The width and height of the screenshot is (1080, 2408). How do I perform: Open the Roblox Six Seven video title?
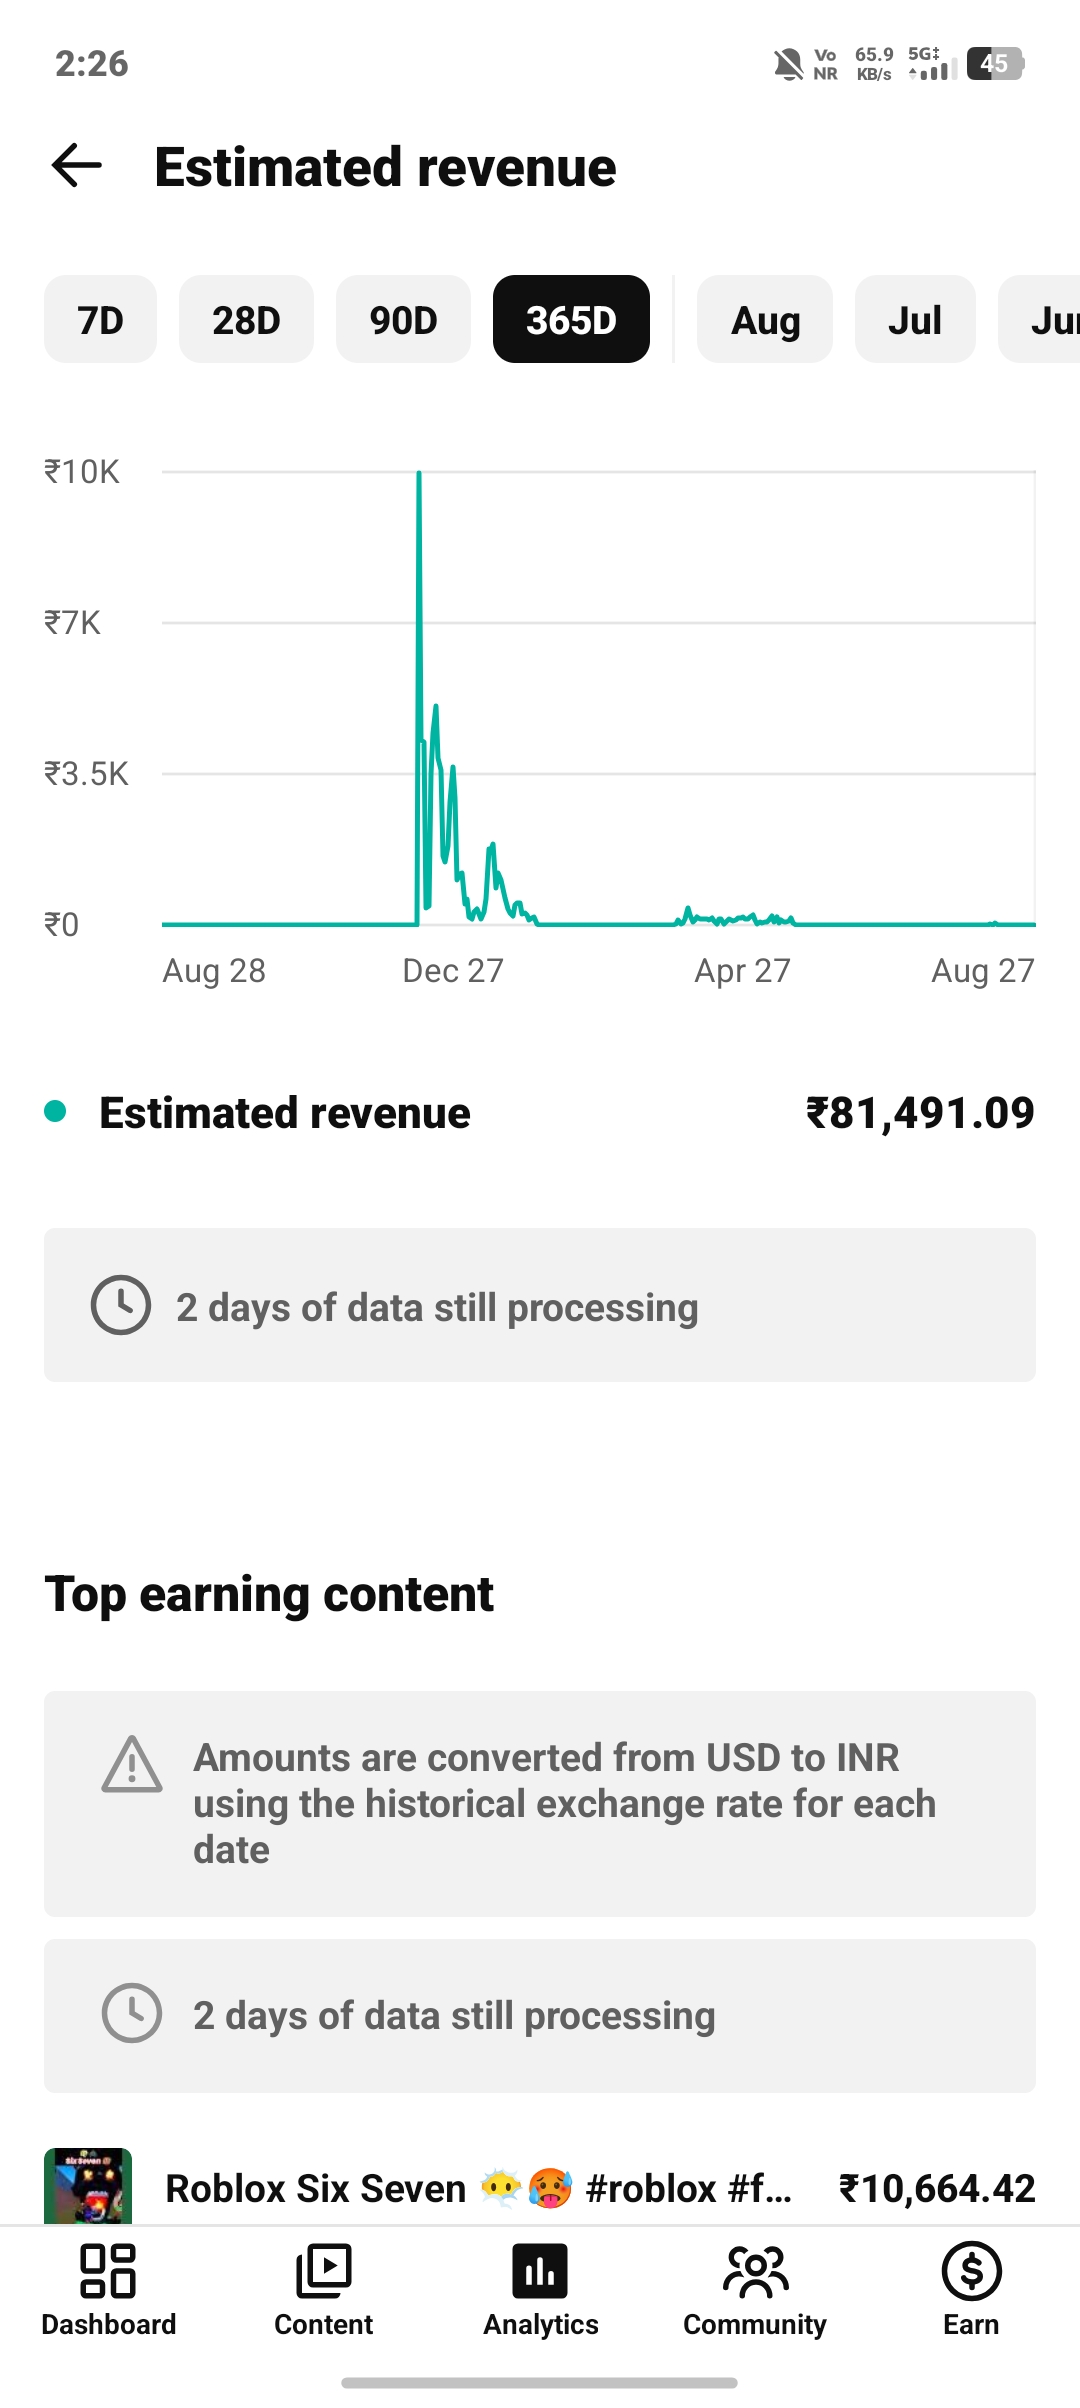[479, 2188]
